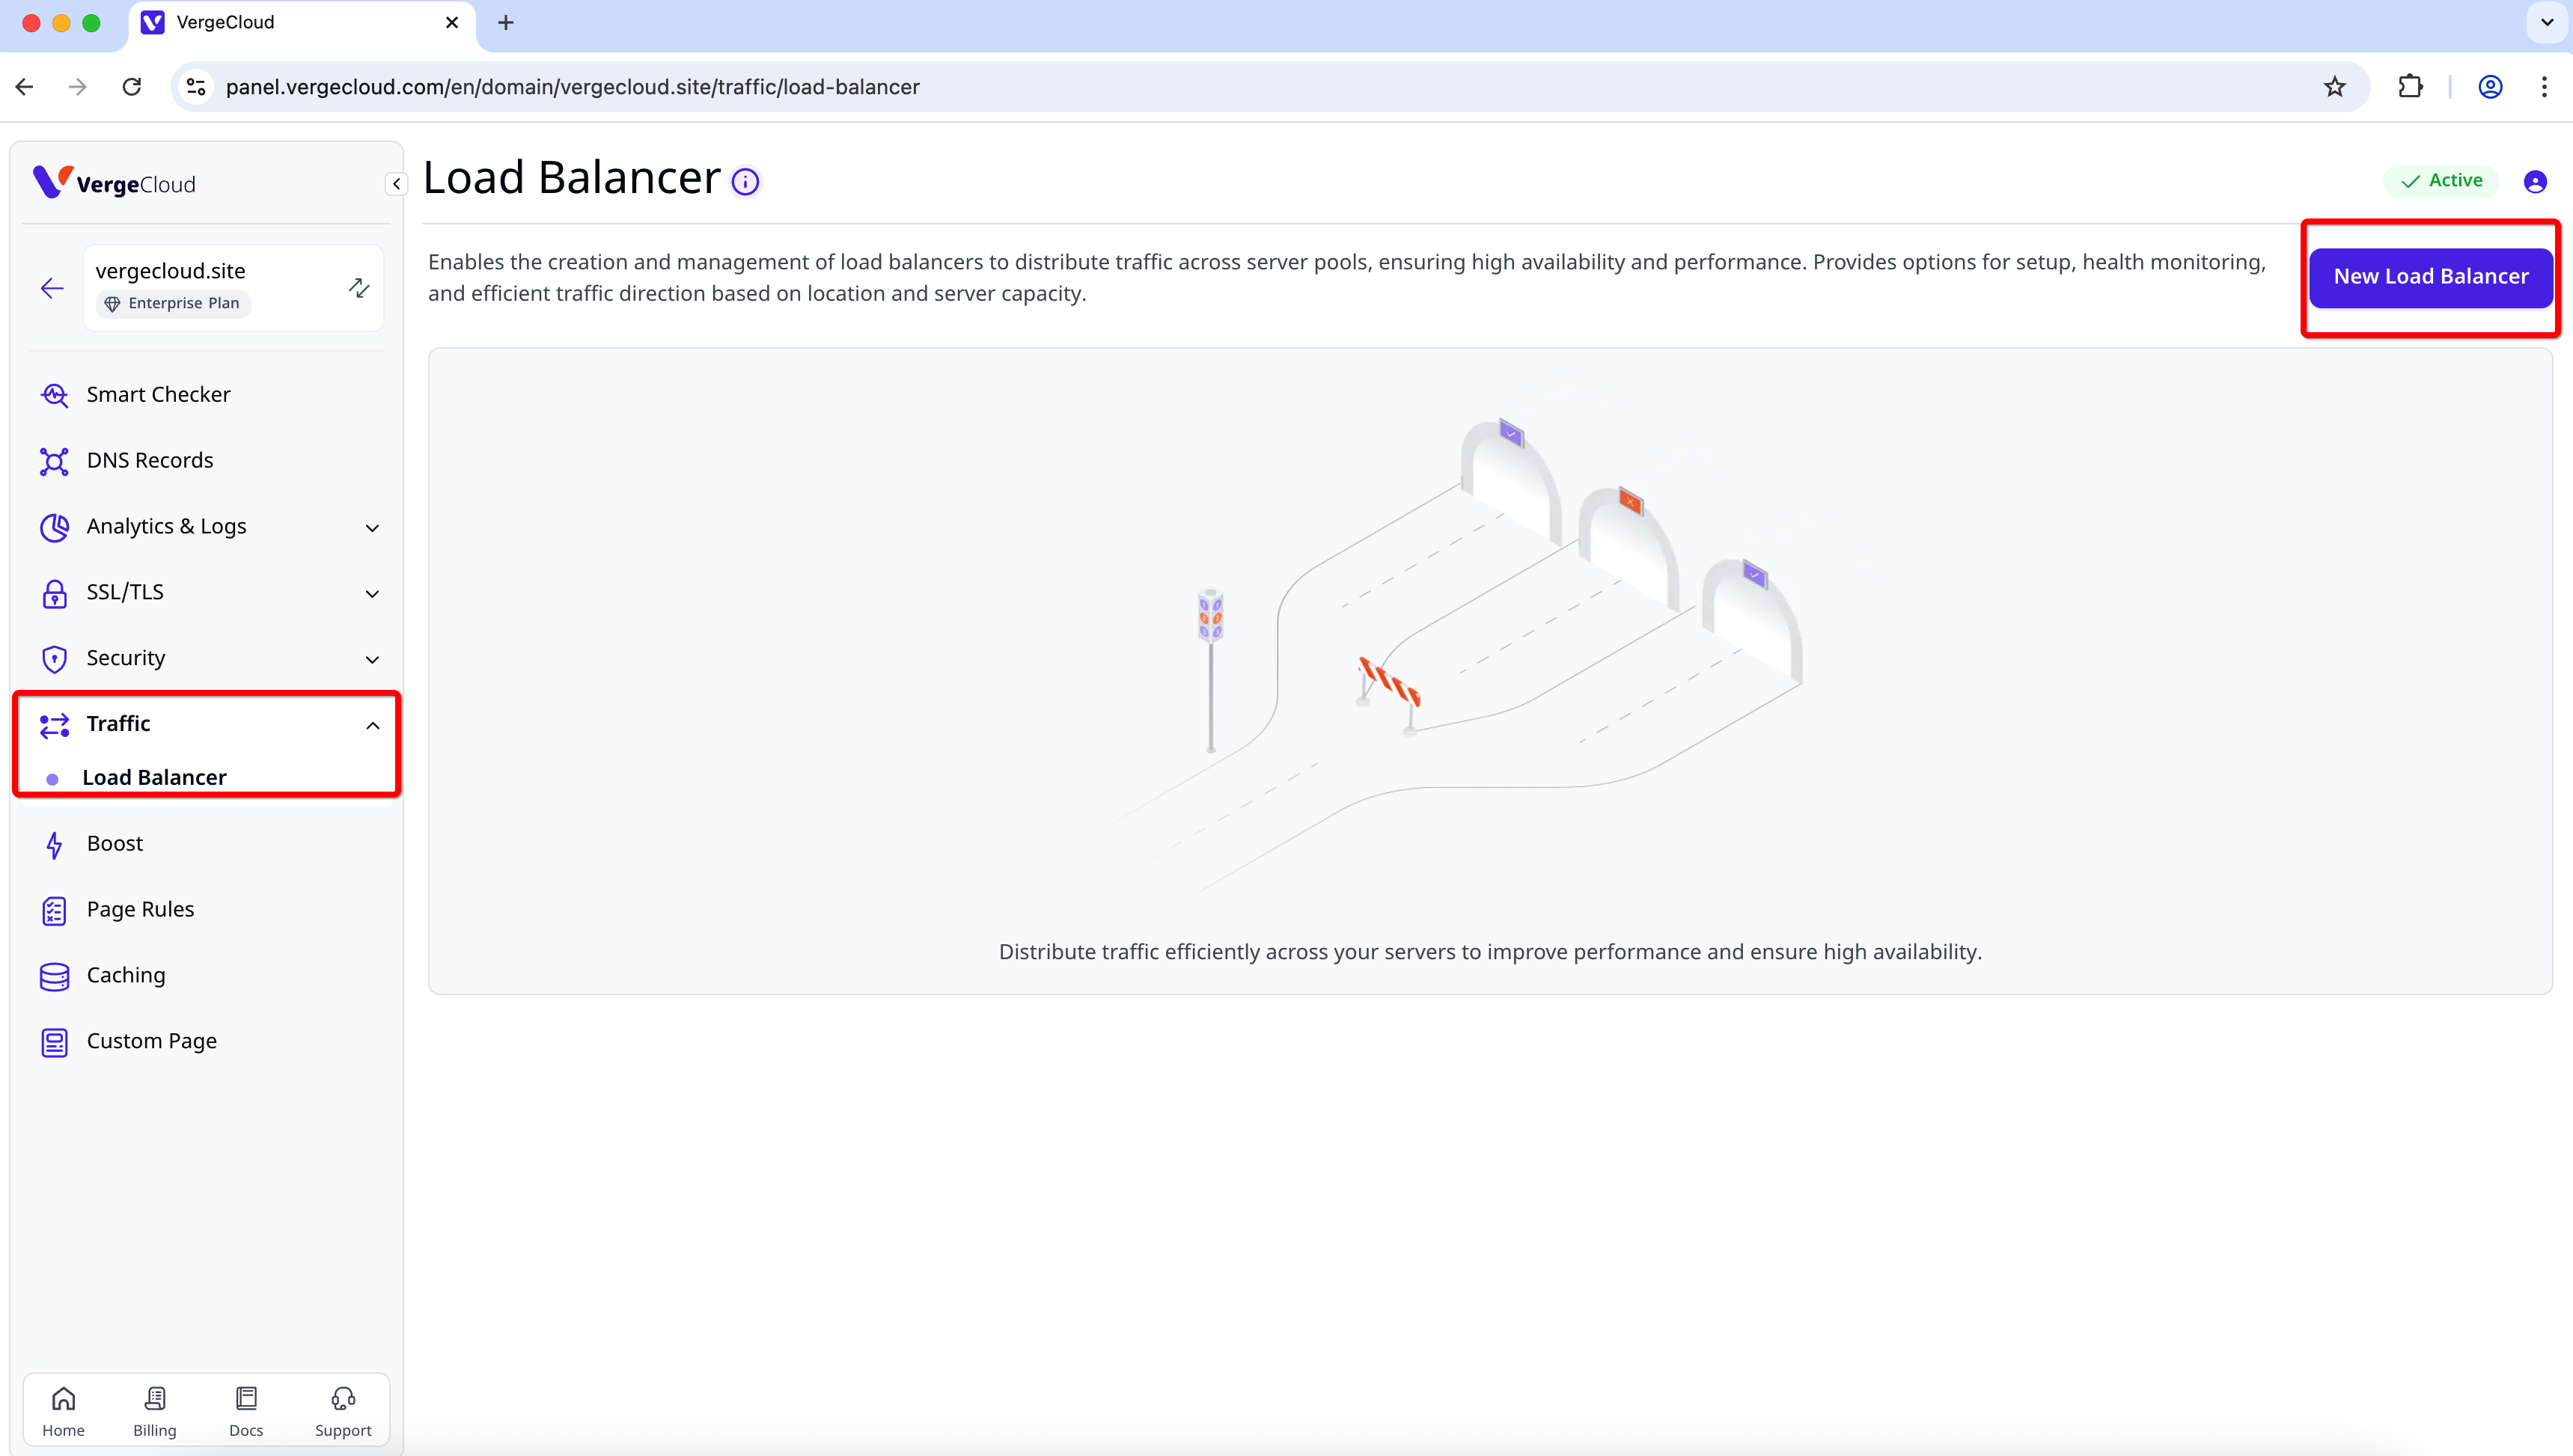Click the info icon beside Load Balancer title

(x=745, y=182)
